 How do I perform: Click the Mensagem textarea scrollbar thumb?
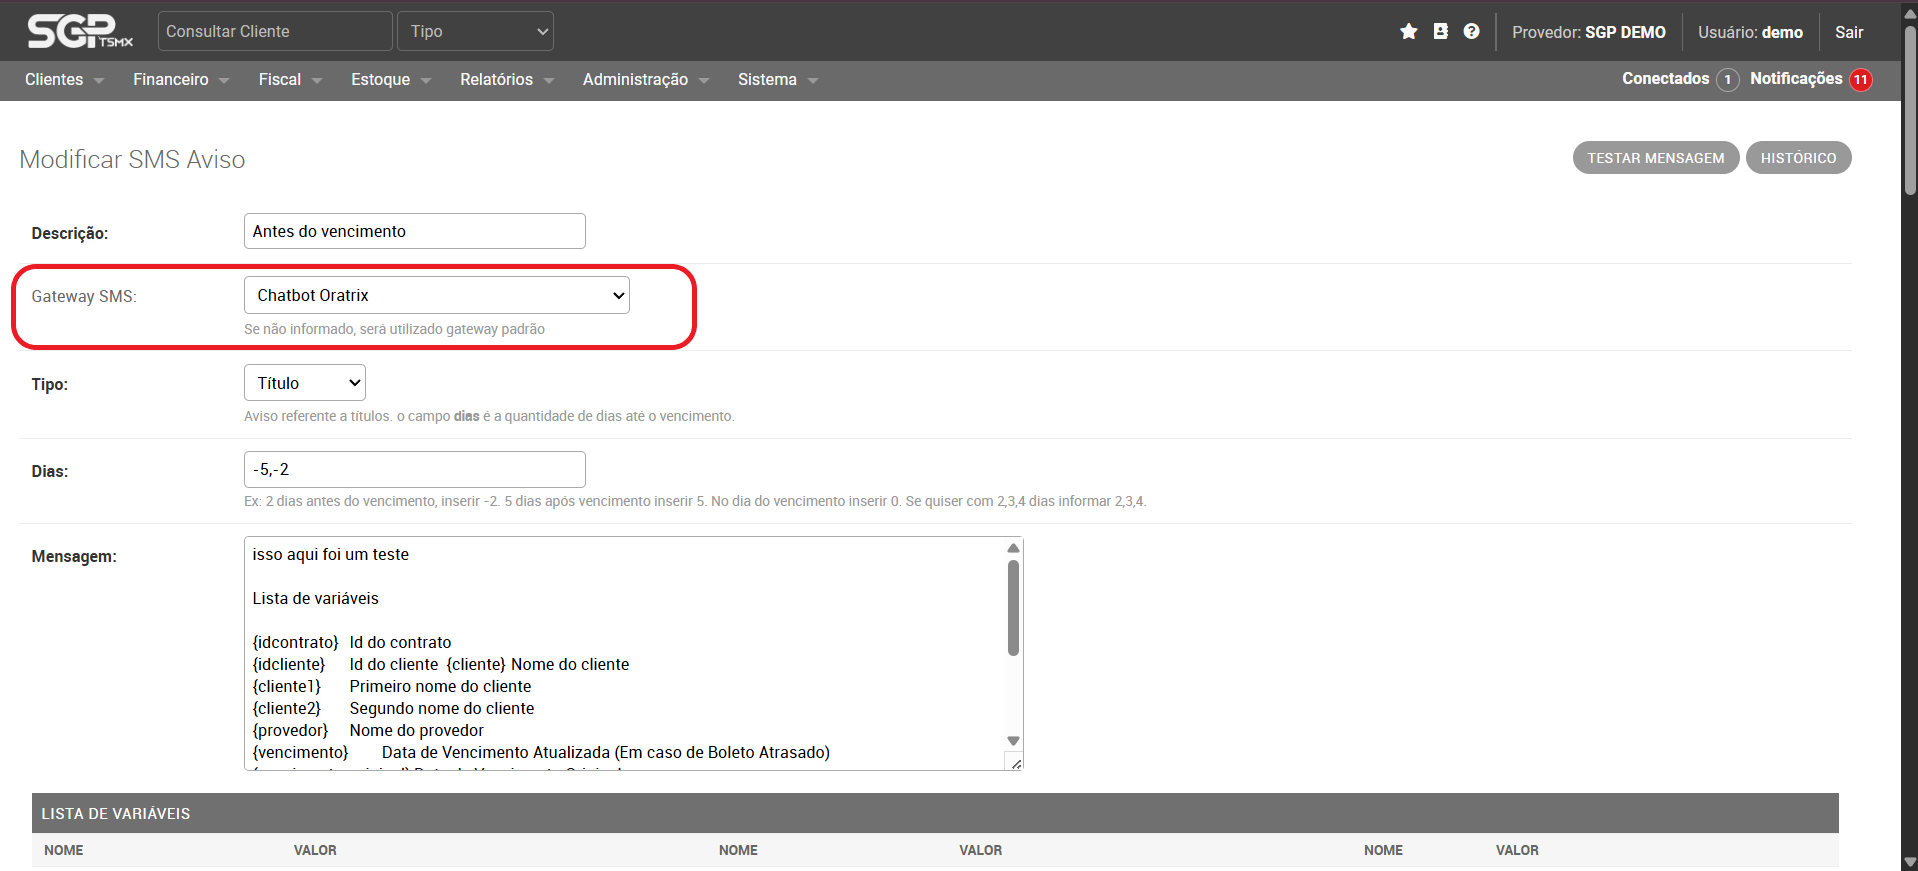(x=1013, y=608)
